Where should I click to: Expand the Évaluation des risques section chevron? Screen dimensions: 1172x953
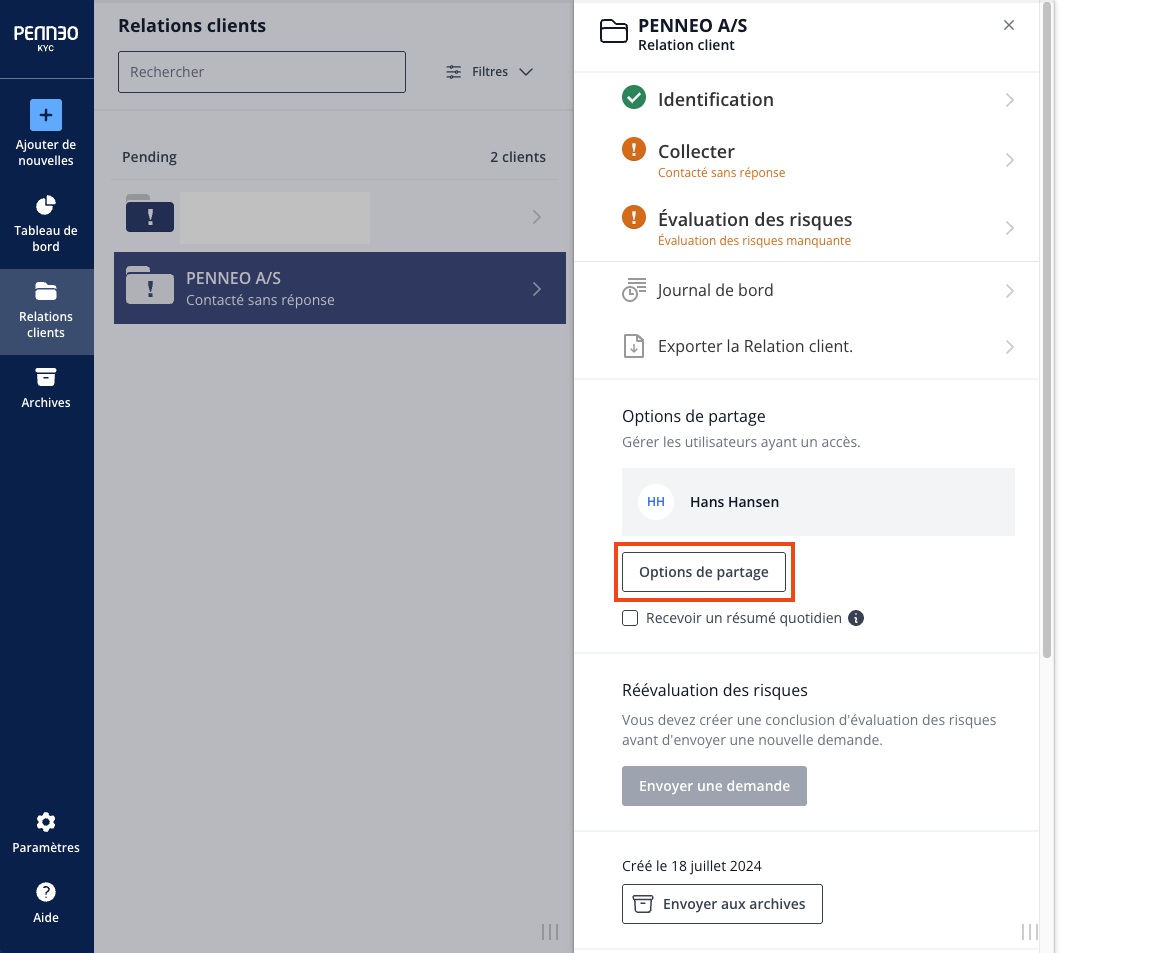(1009, 228)
